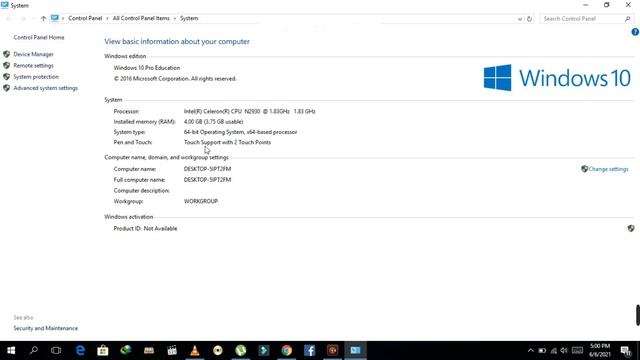
Task: Open Device Manager
Action: click(33, 54)
